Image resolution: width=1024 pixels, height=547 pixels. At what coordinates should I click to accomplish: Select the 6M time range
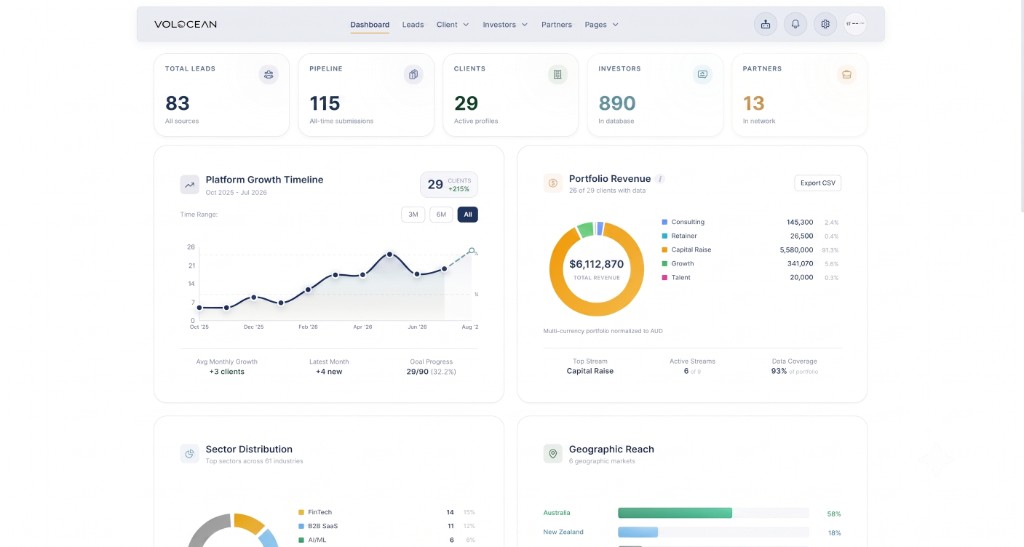(441, 214)
